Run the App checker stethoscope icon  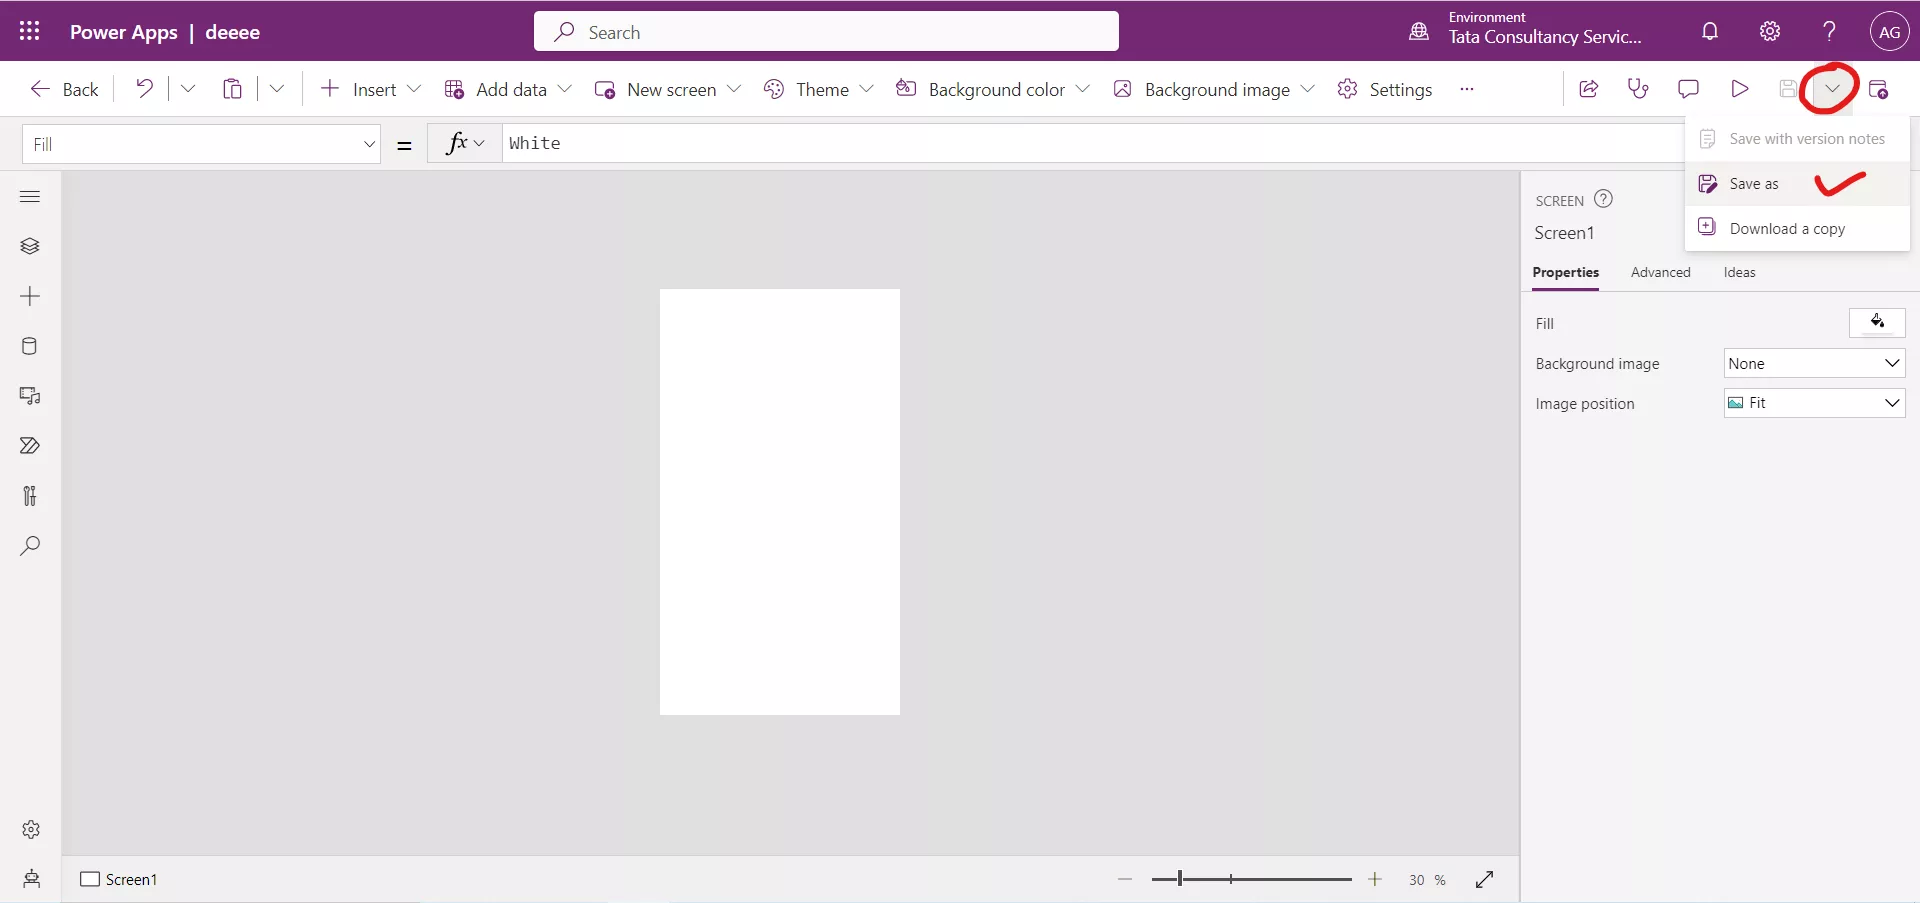(1638, 89)
